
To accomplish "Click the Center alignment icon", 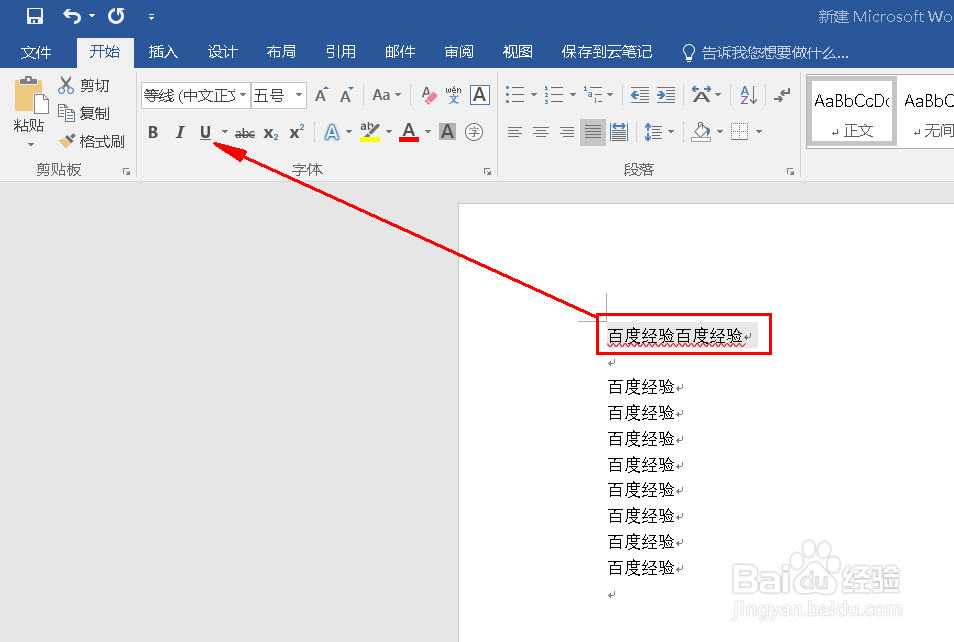I will pyautogui.click(x=540, y=131).
